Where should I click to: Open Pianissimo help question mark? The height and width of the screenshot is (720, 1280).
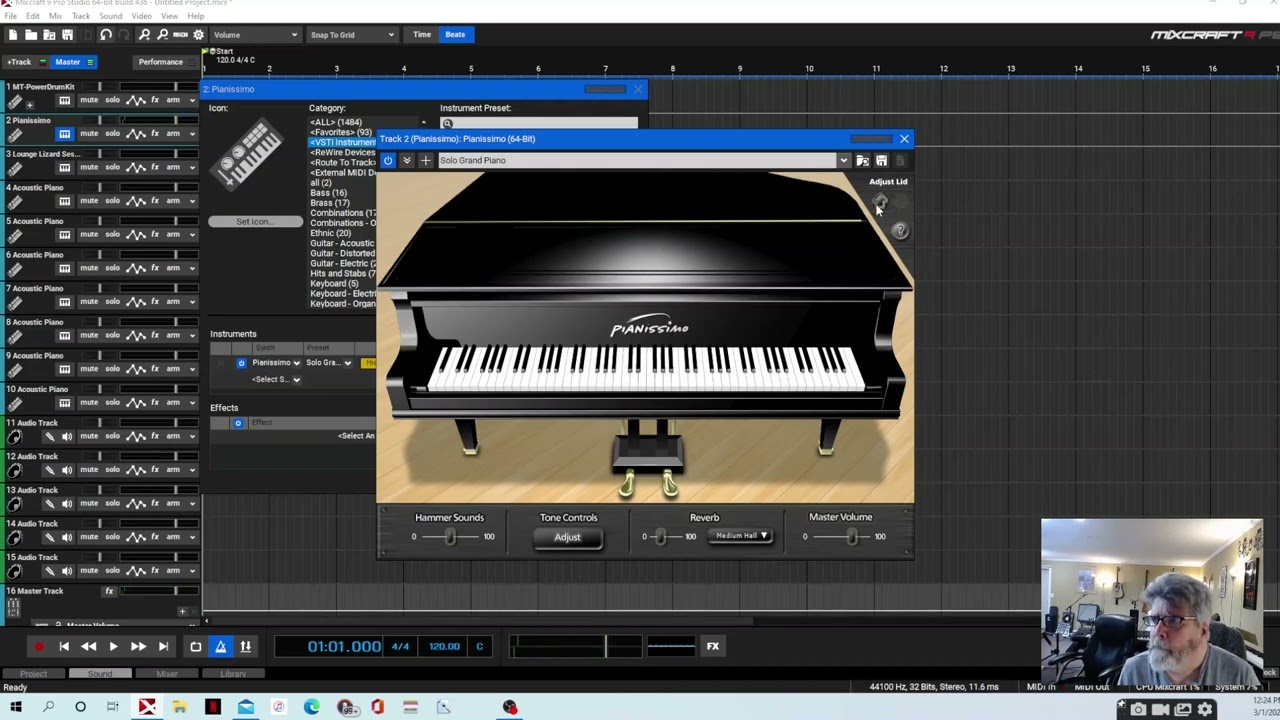tap(900, 231)
